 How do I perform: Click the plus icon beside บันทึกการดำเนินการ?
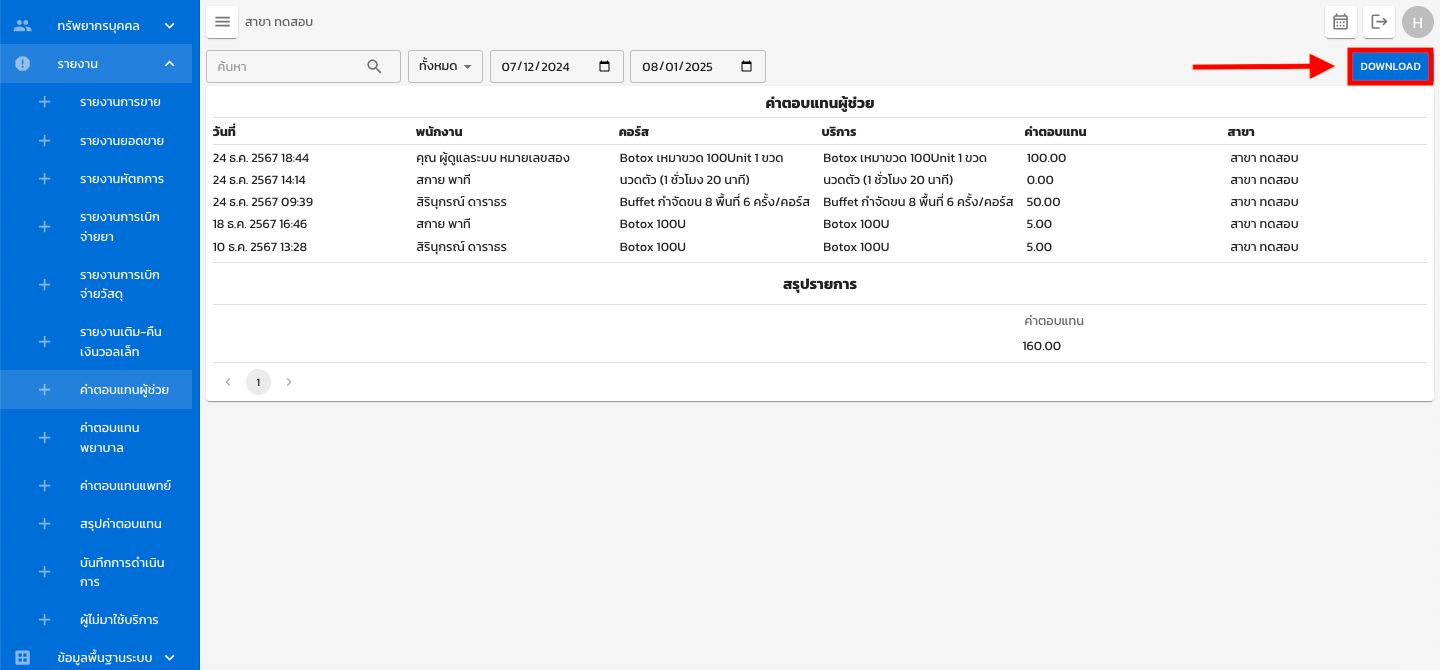[44, 572]
